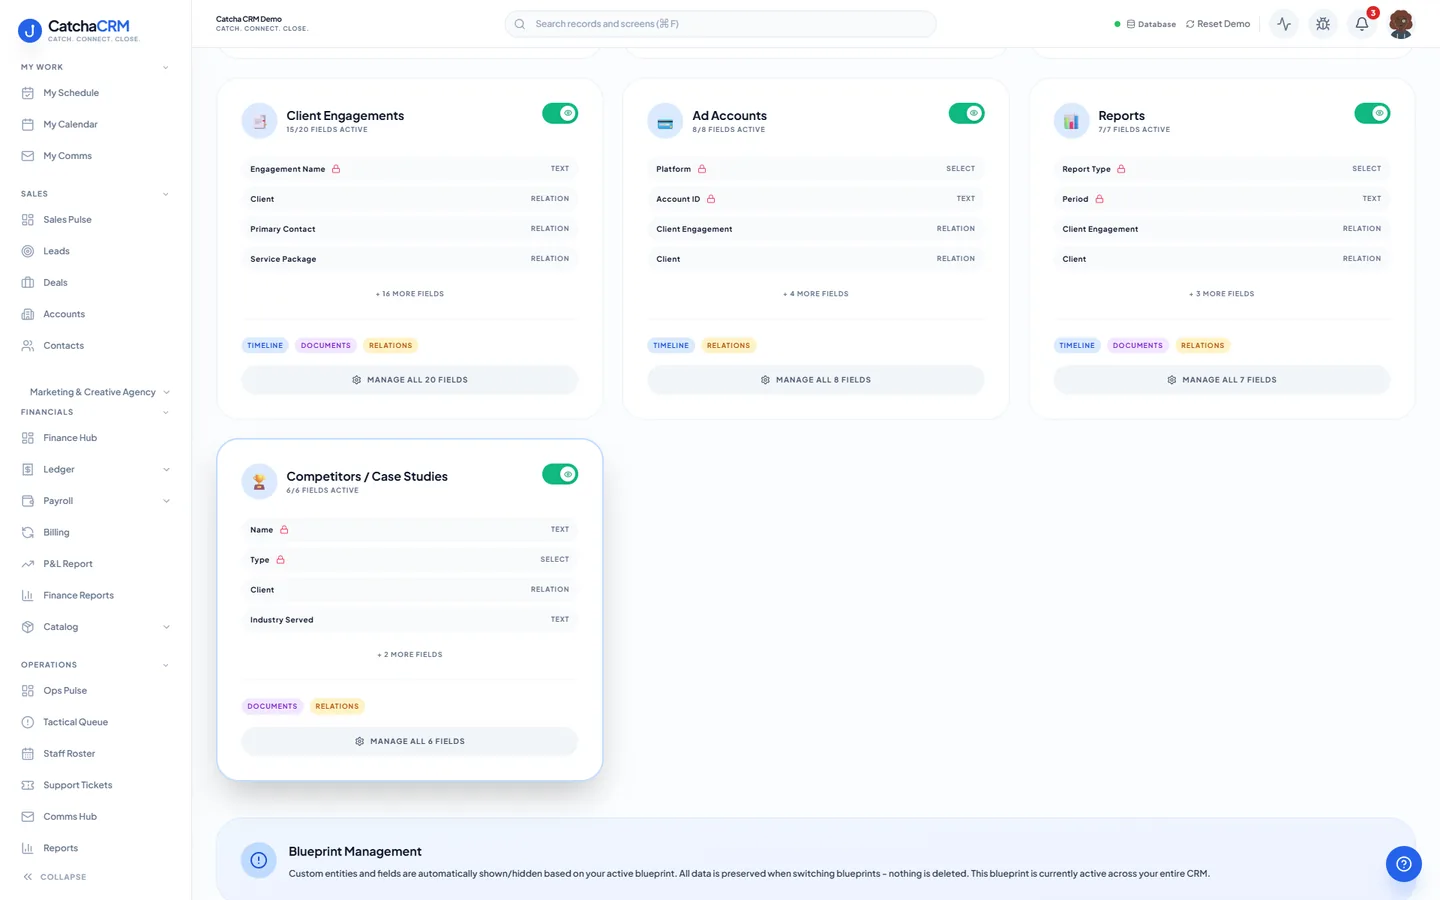1440x900 pixels.
Task: Show 16 more fields in Client Engagements
Action: (410, 294)
